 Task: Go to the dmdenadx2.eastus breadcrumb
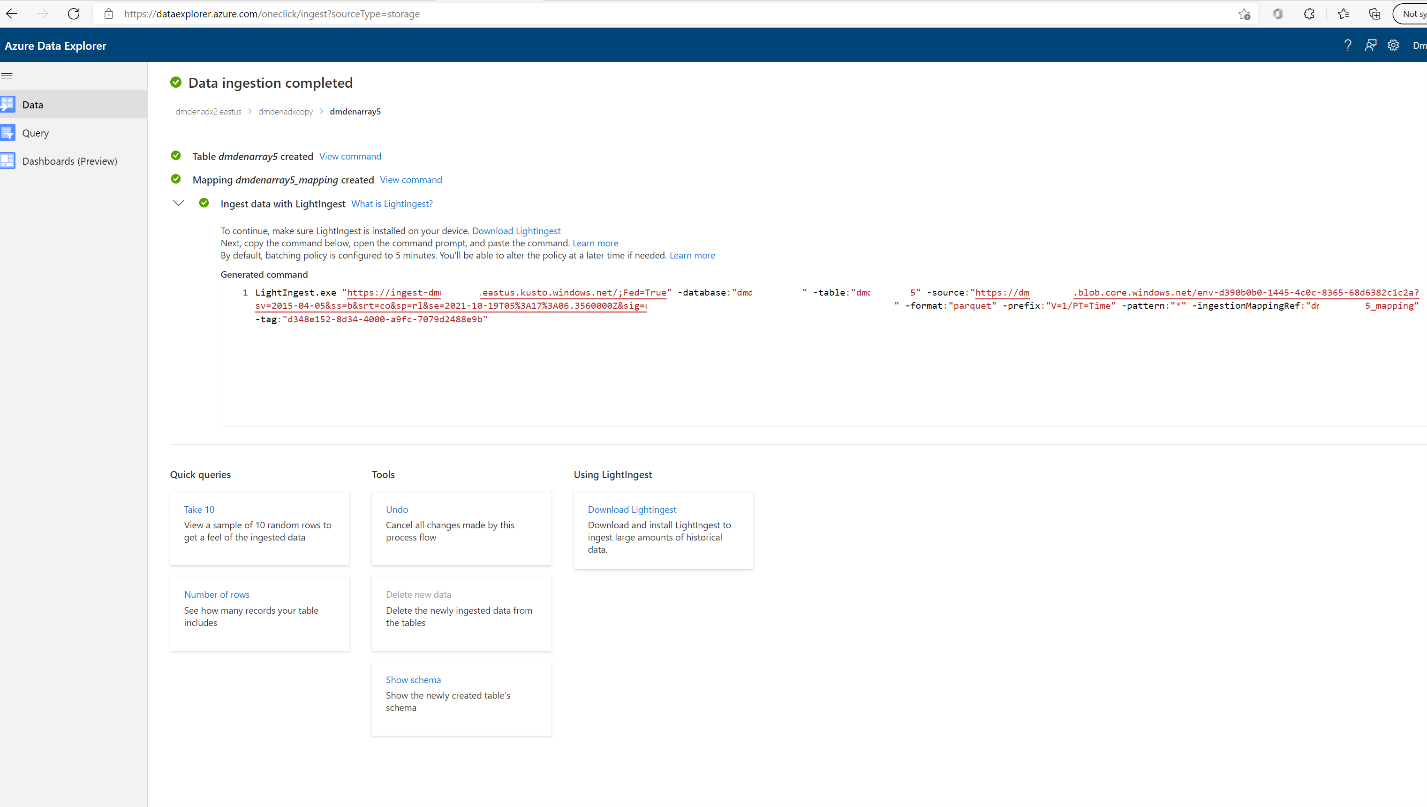coord(208,112)
